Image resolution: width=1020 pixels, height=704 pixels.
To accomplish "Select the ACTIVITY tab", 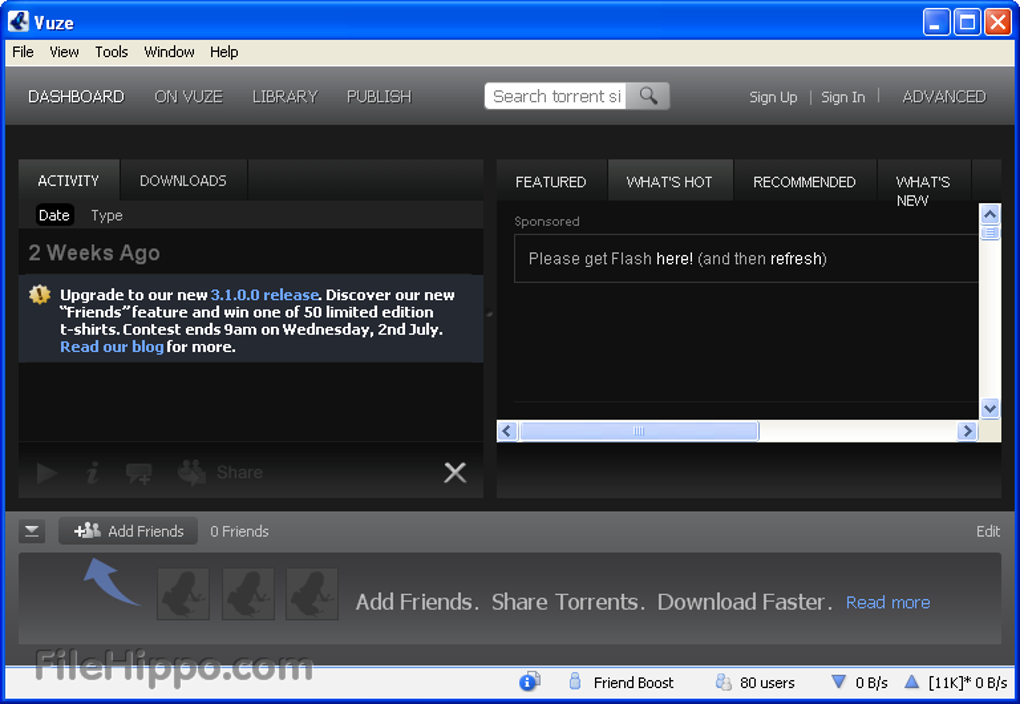I will 68,180.
